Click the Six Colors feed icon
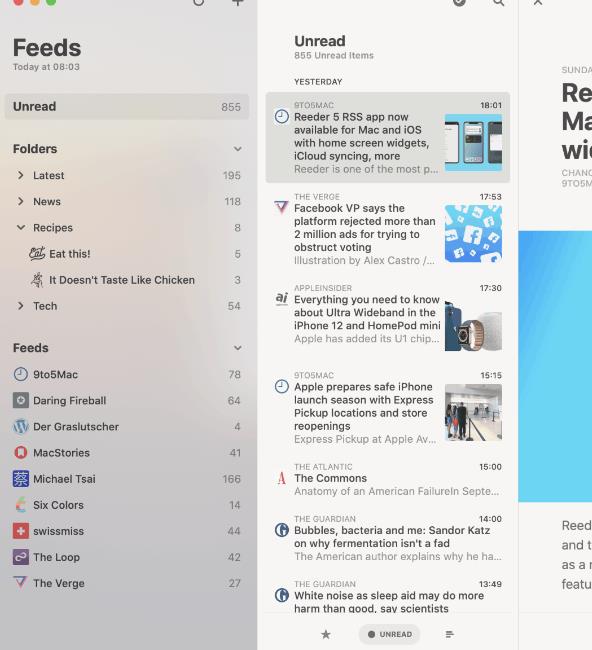This screenshot has width=592, height=650. [21, 505]
